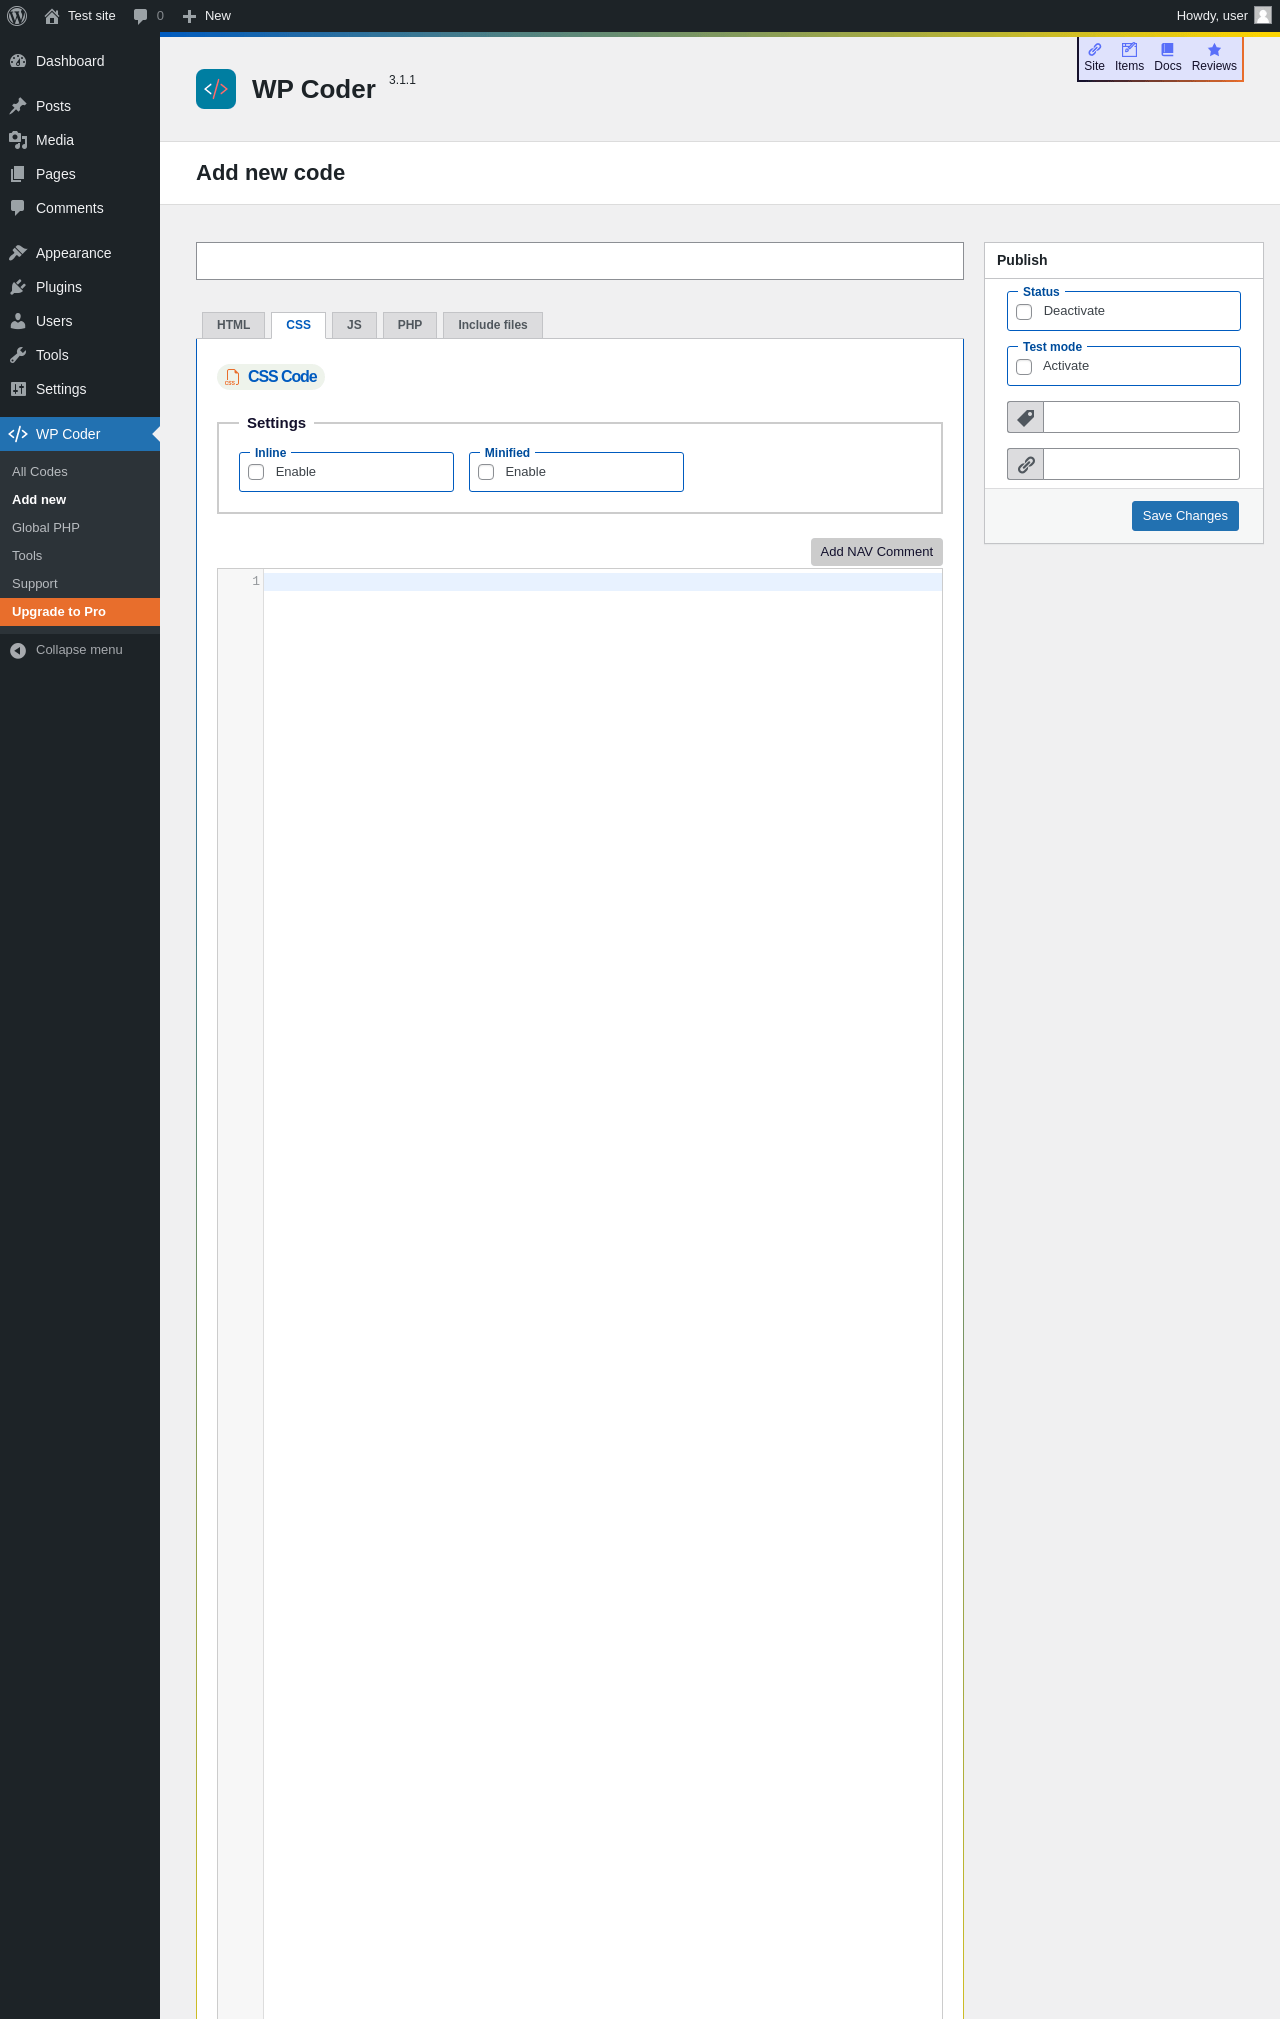Click the link text input field
This screenshot has width=1280, height=2019.
click(1141, 464)
